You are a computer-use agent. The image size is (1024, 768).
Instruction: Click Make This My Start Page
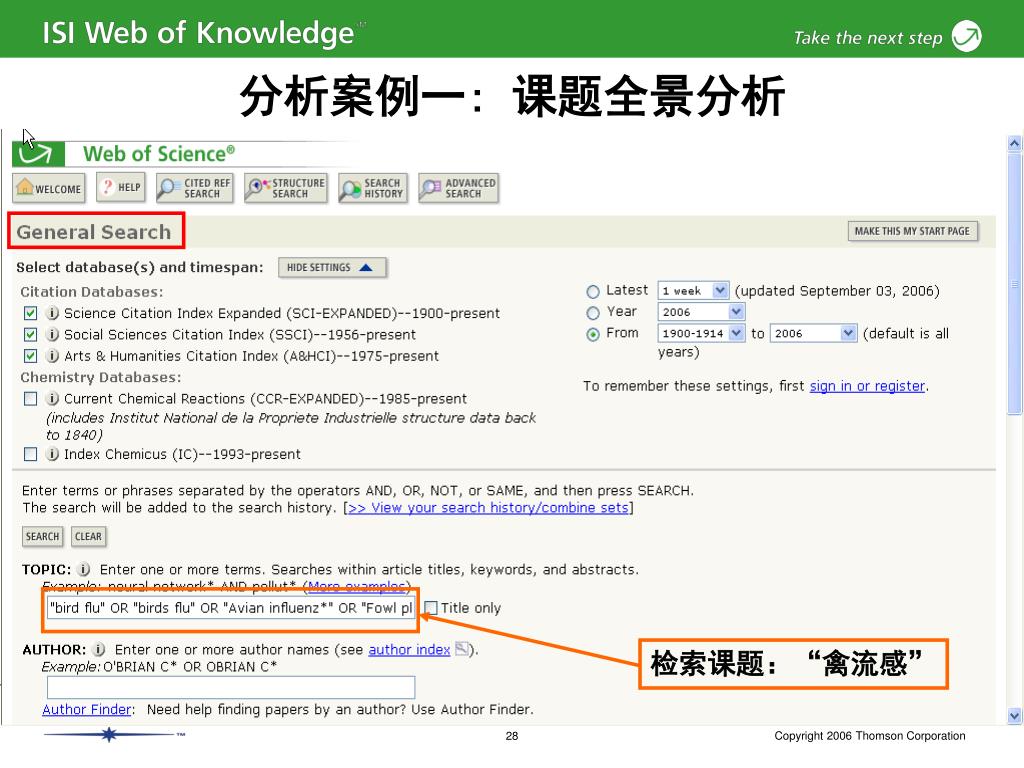[x=912, y=231]
